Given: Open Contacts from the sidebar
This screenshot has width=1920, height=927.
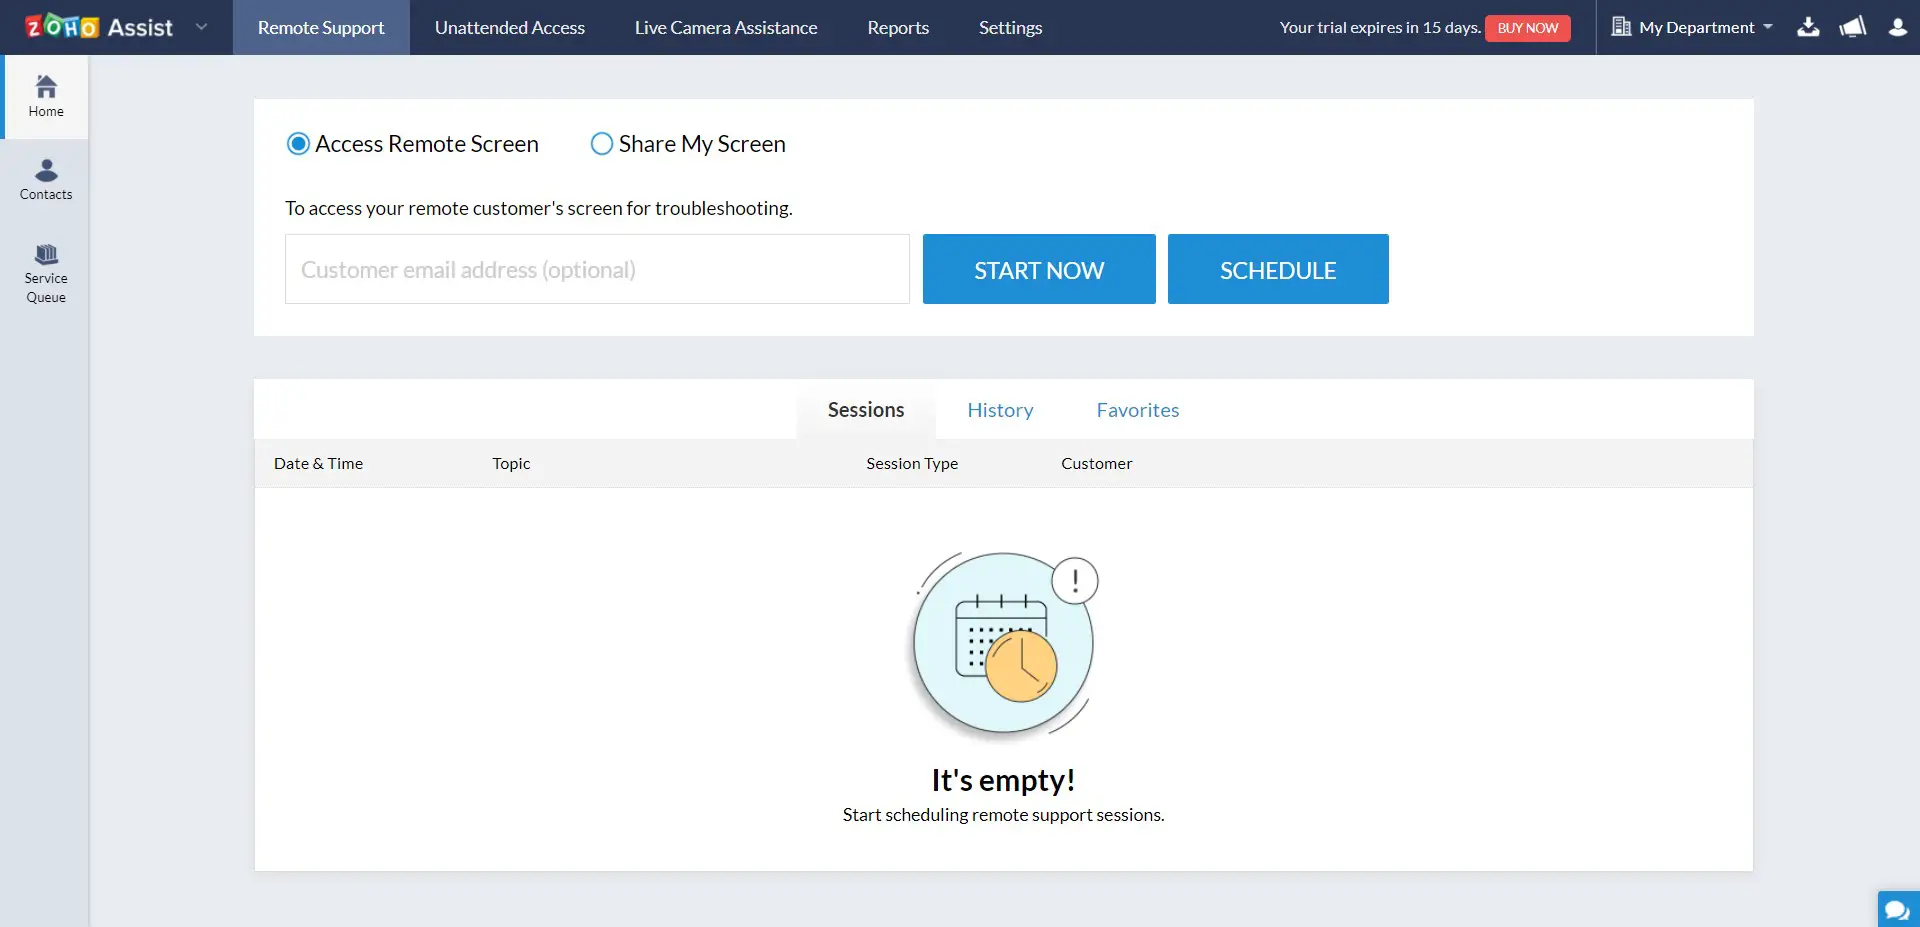Looking at the screenshot, I should (46, 180).
